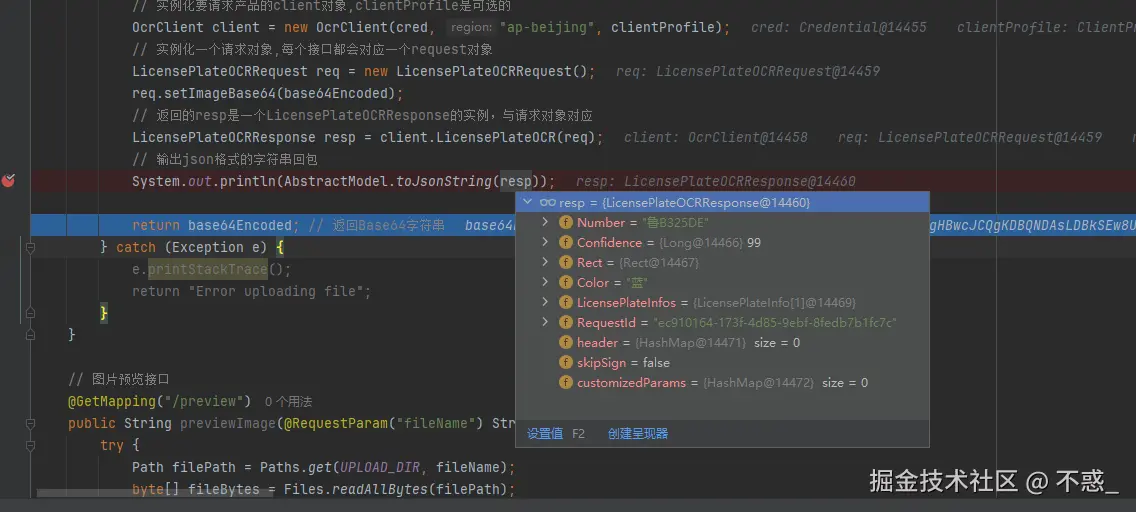Click the field icon next to Rect

point(566,263)
